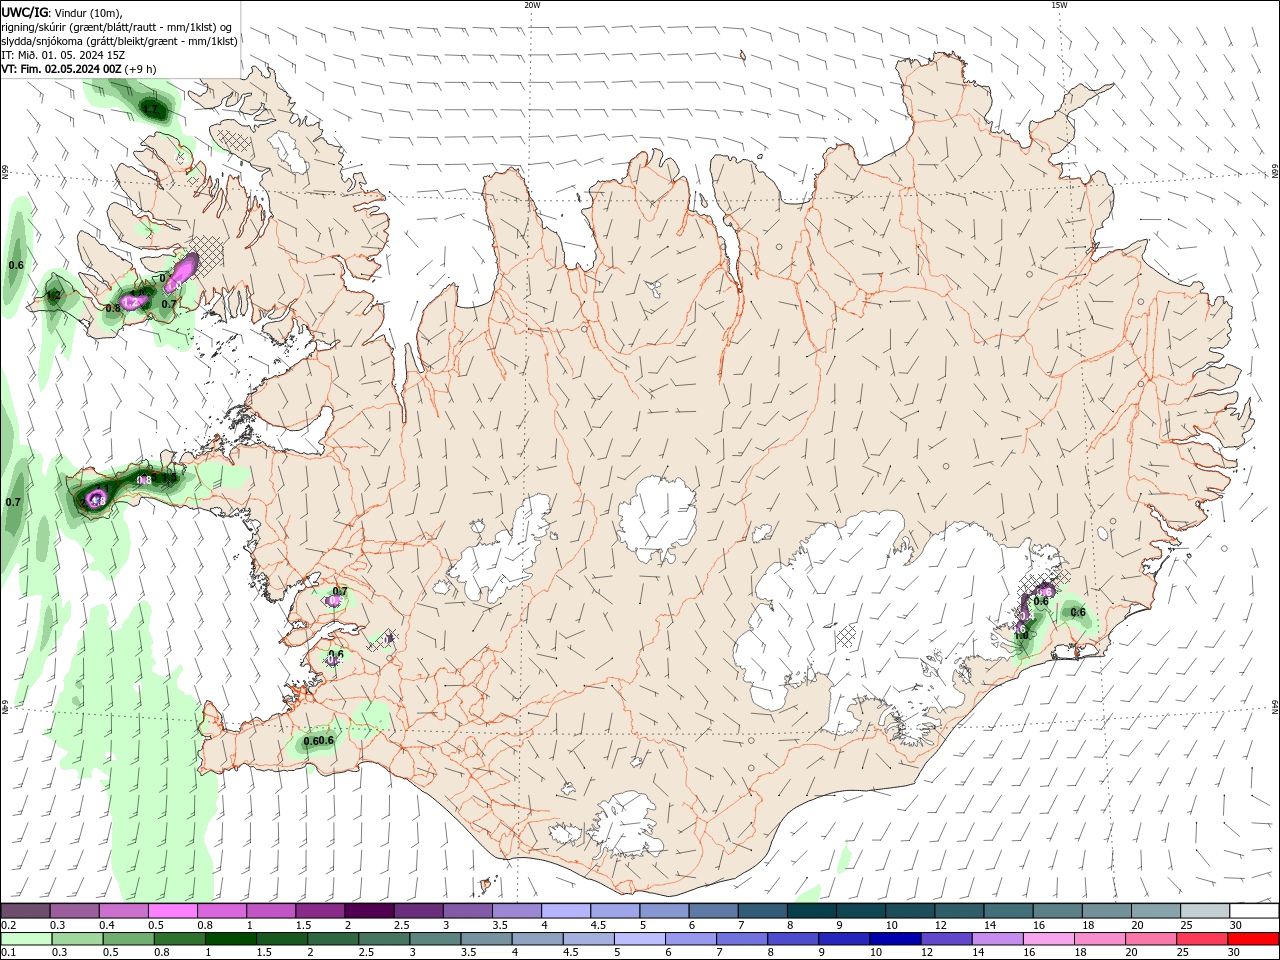Click the initial time 'IT: Mið. 01. 05. 2024 15Z'

click(x=63, y=55)
